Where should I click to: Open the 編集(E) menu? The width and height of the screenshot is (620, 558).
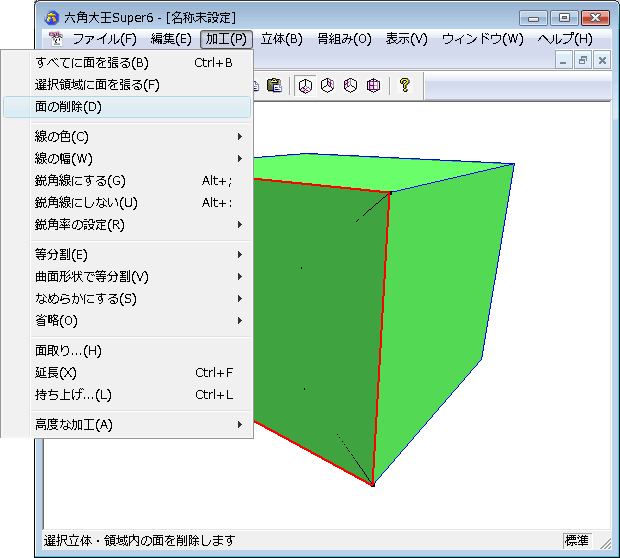(171, 39)
